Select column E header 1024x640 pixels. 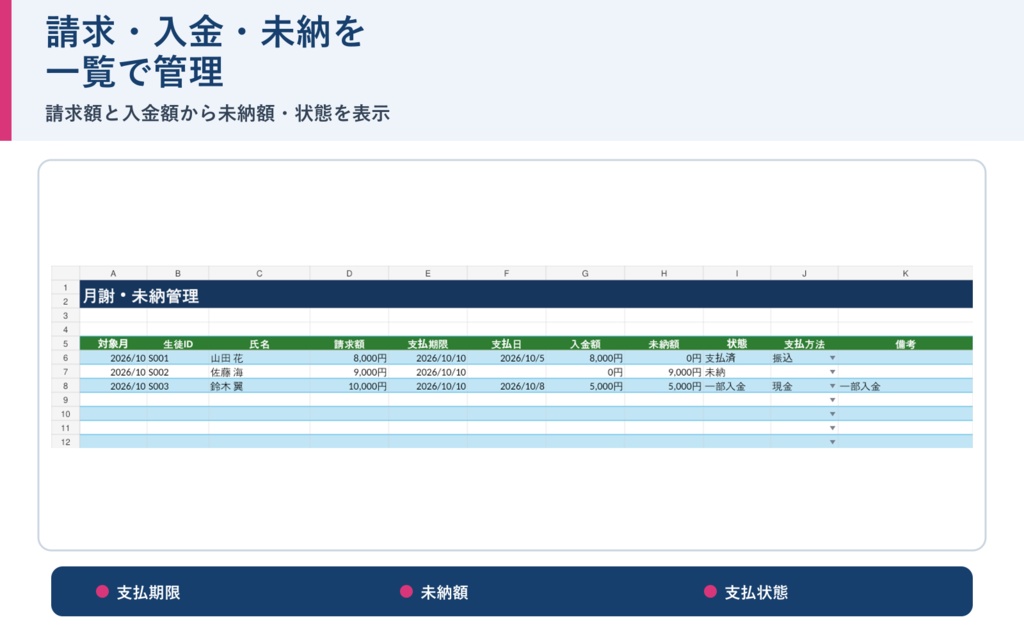[x=428, y=274]
